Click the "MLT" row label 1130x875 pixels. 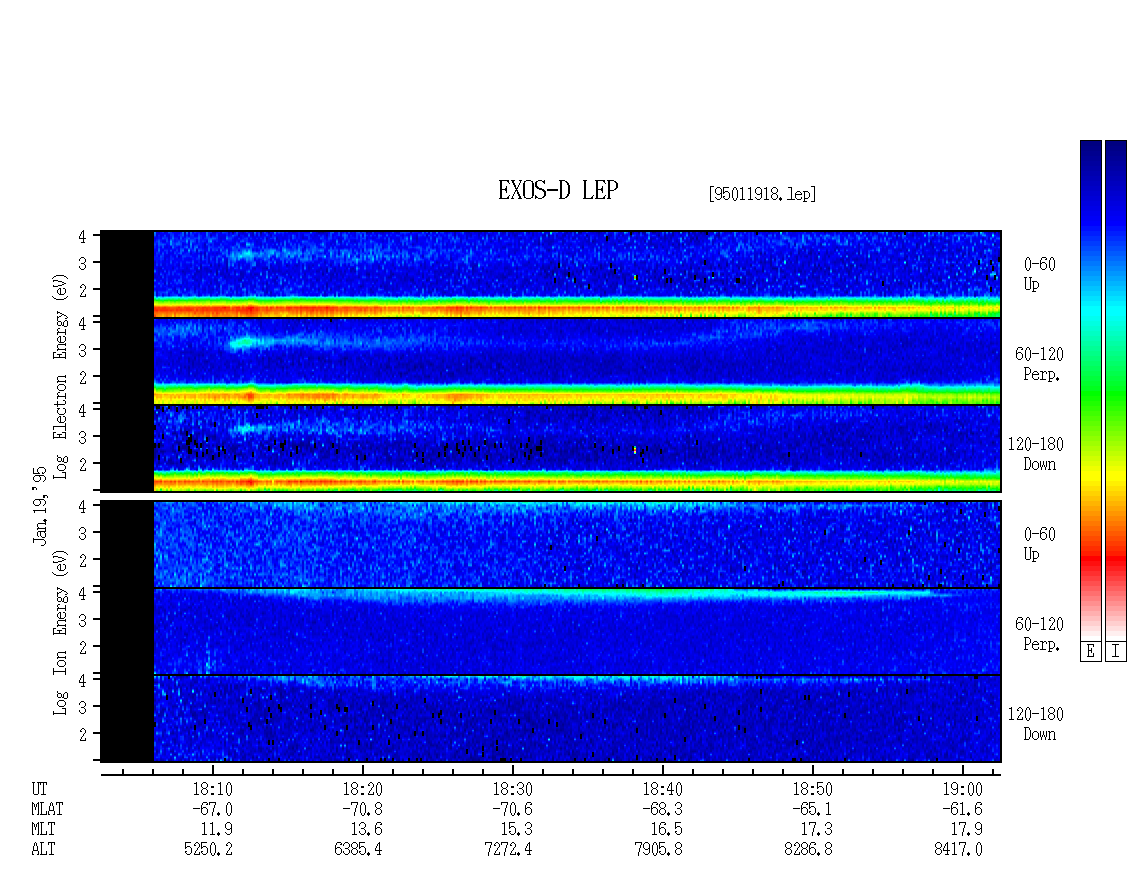tap(43, 830)
